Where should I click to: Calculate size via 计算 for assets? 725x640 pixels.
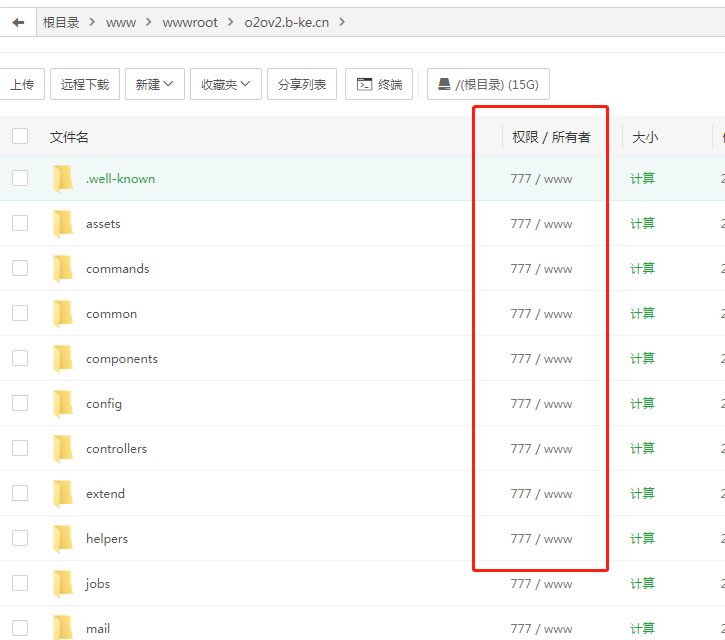(642, 223)
